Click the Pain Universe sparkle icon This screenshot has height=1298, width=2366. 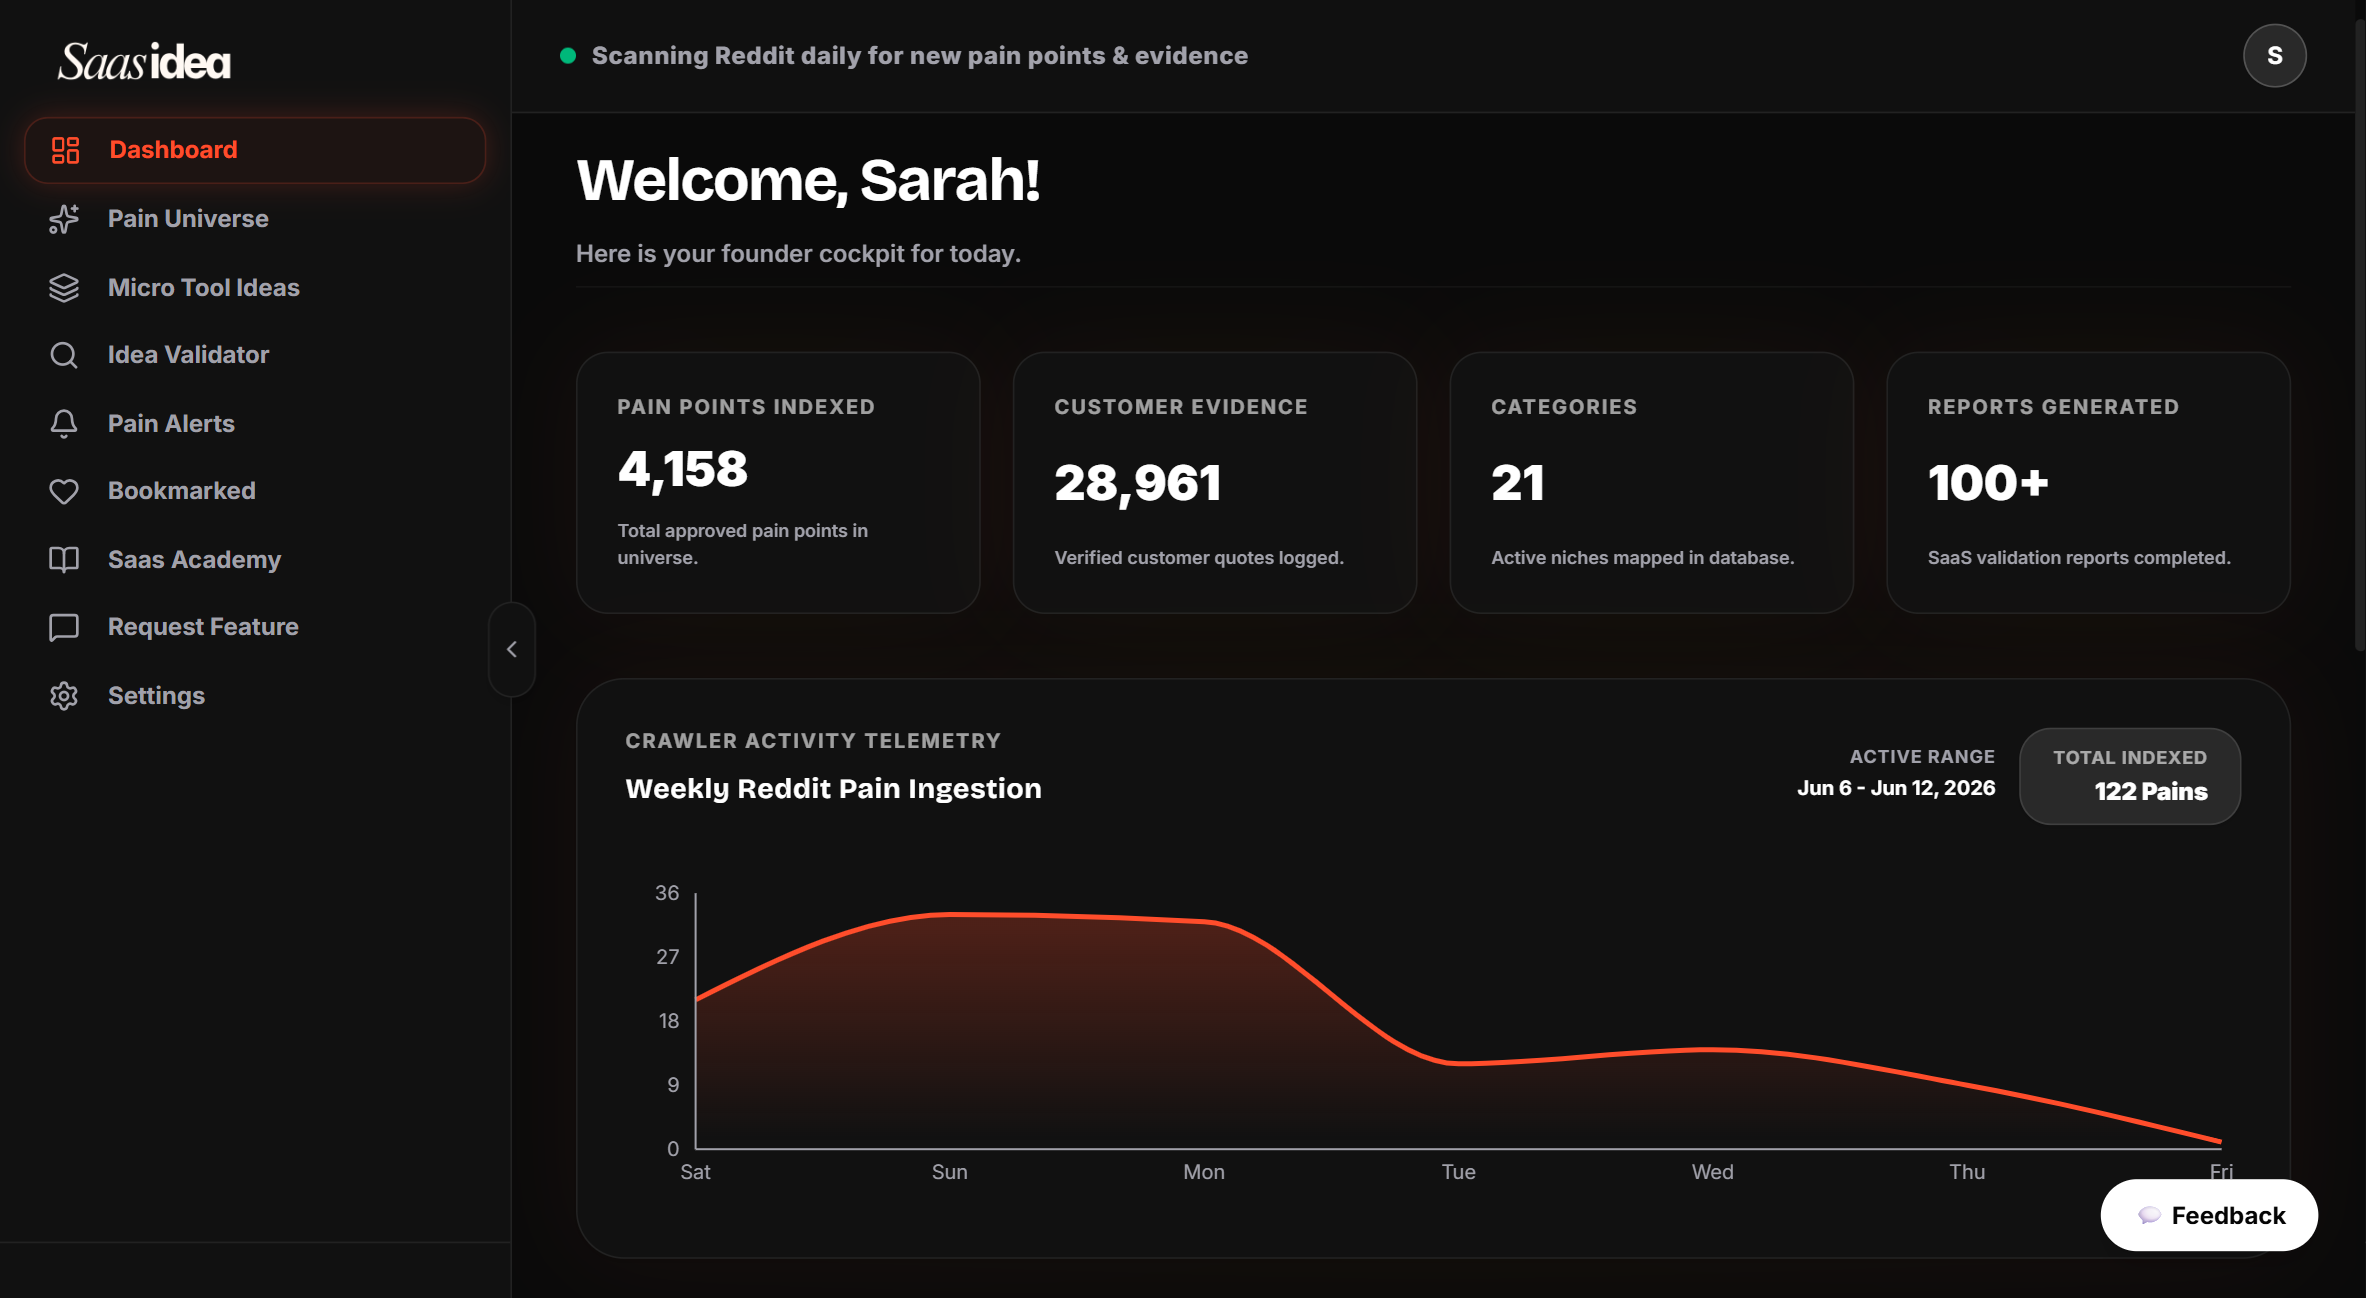point(64,219)
